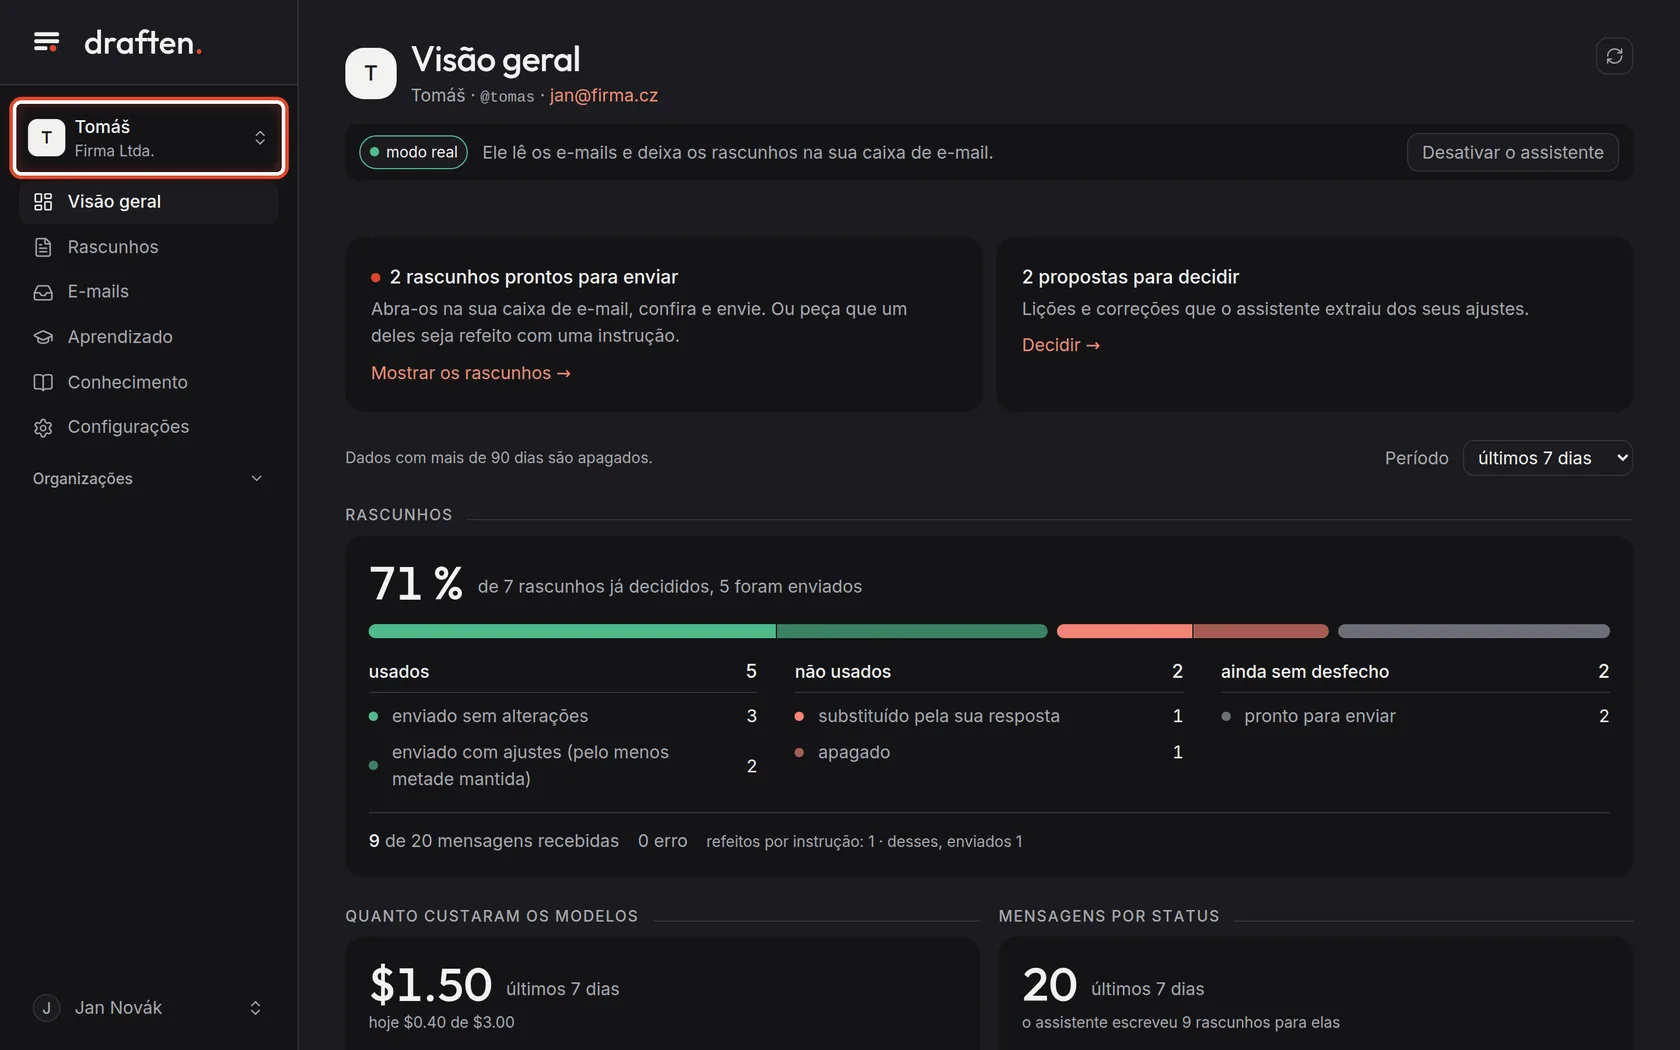Open the E-mails page

point(149,292)
